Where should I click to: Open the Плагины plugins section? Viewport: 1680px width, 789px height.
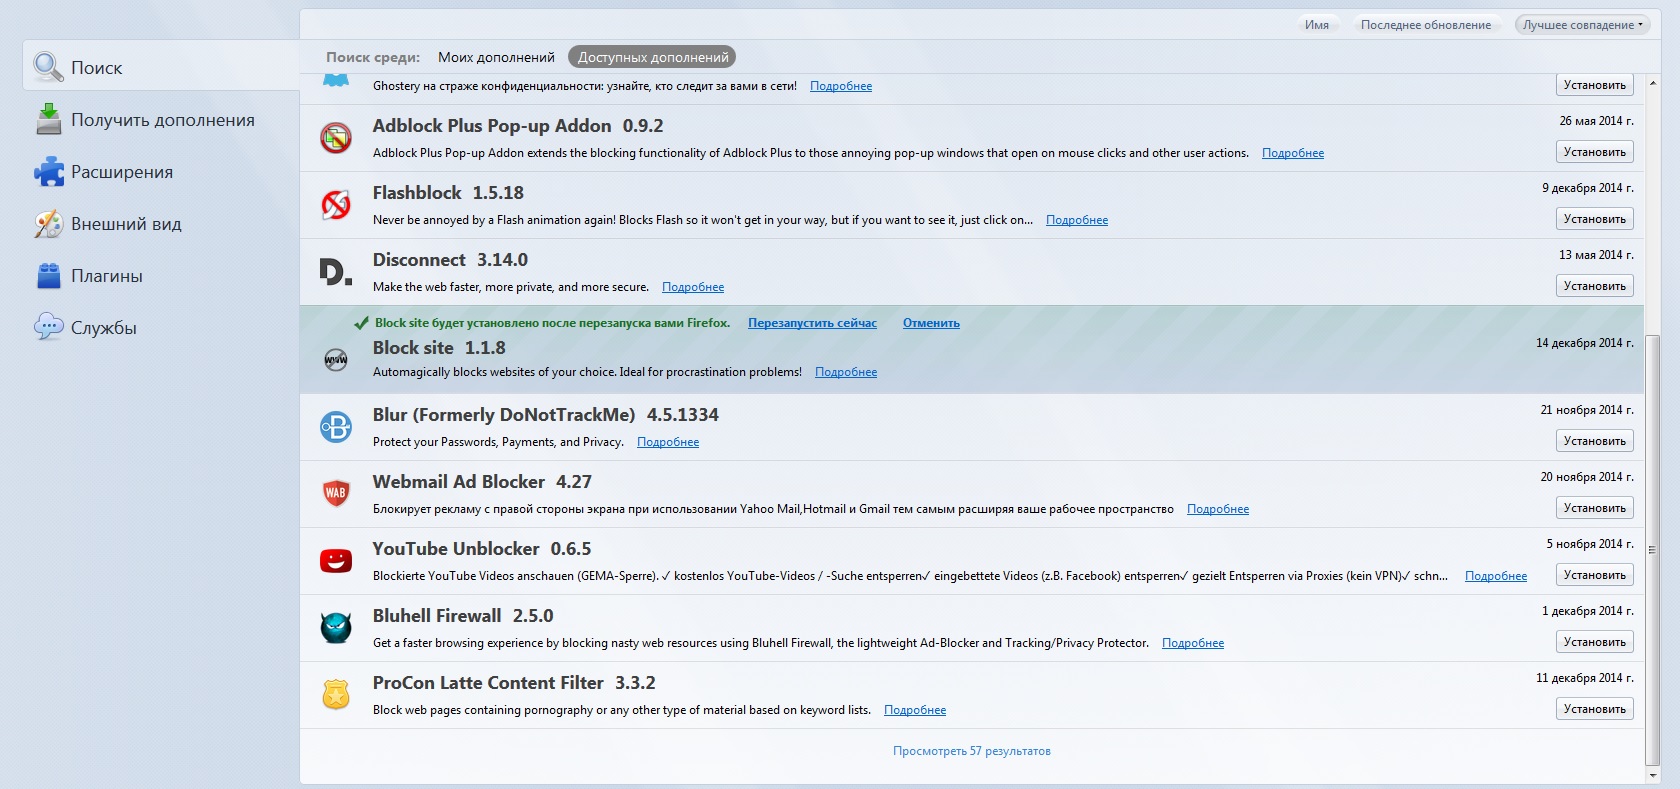point(161,276)
